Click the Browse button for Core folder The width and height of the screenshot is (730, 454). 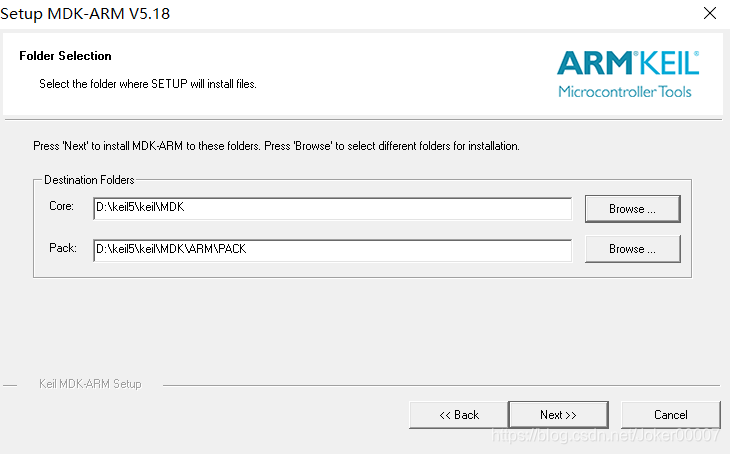633,209
